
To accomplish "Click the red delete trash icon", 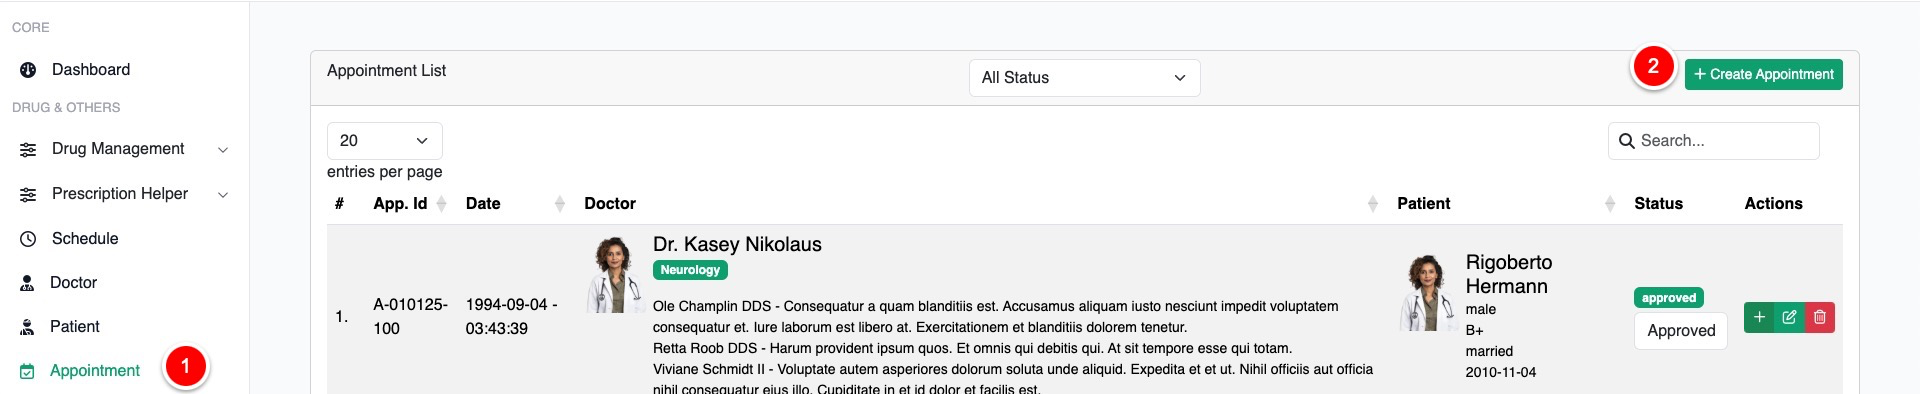I will coord(1820,318).
